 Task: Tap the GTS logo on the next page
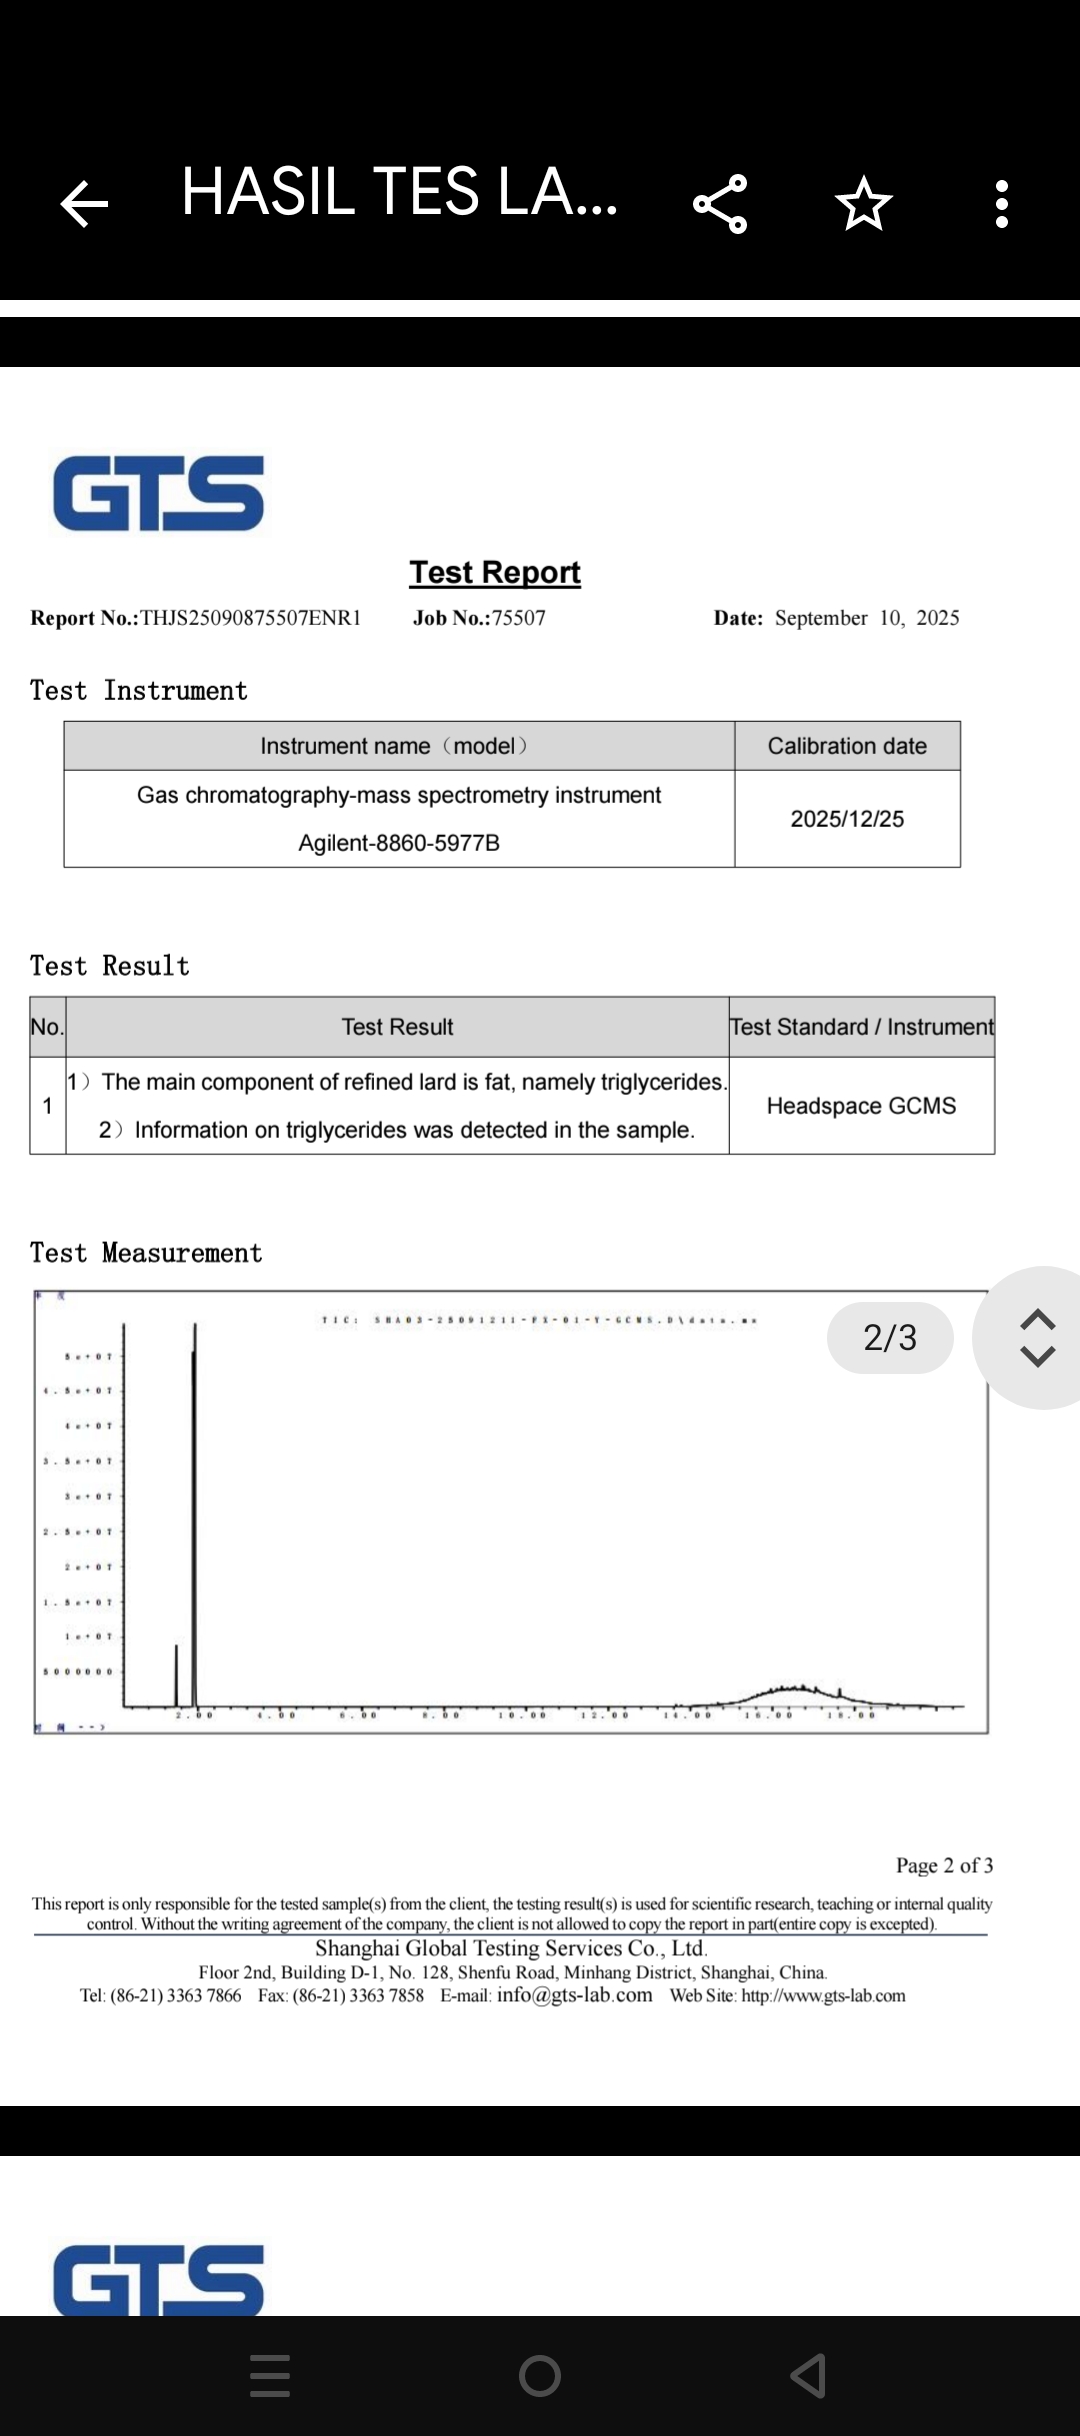coord(158,2282)
